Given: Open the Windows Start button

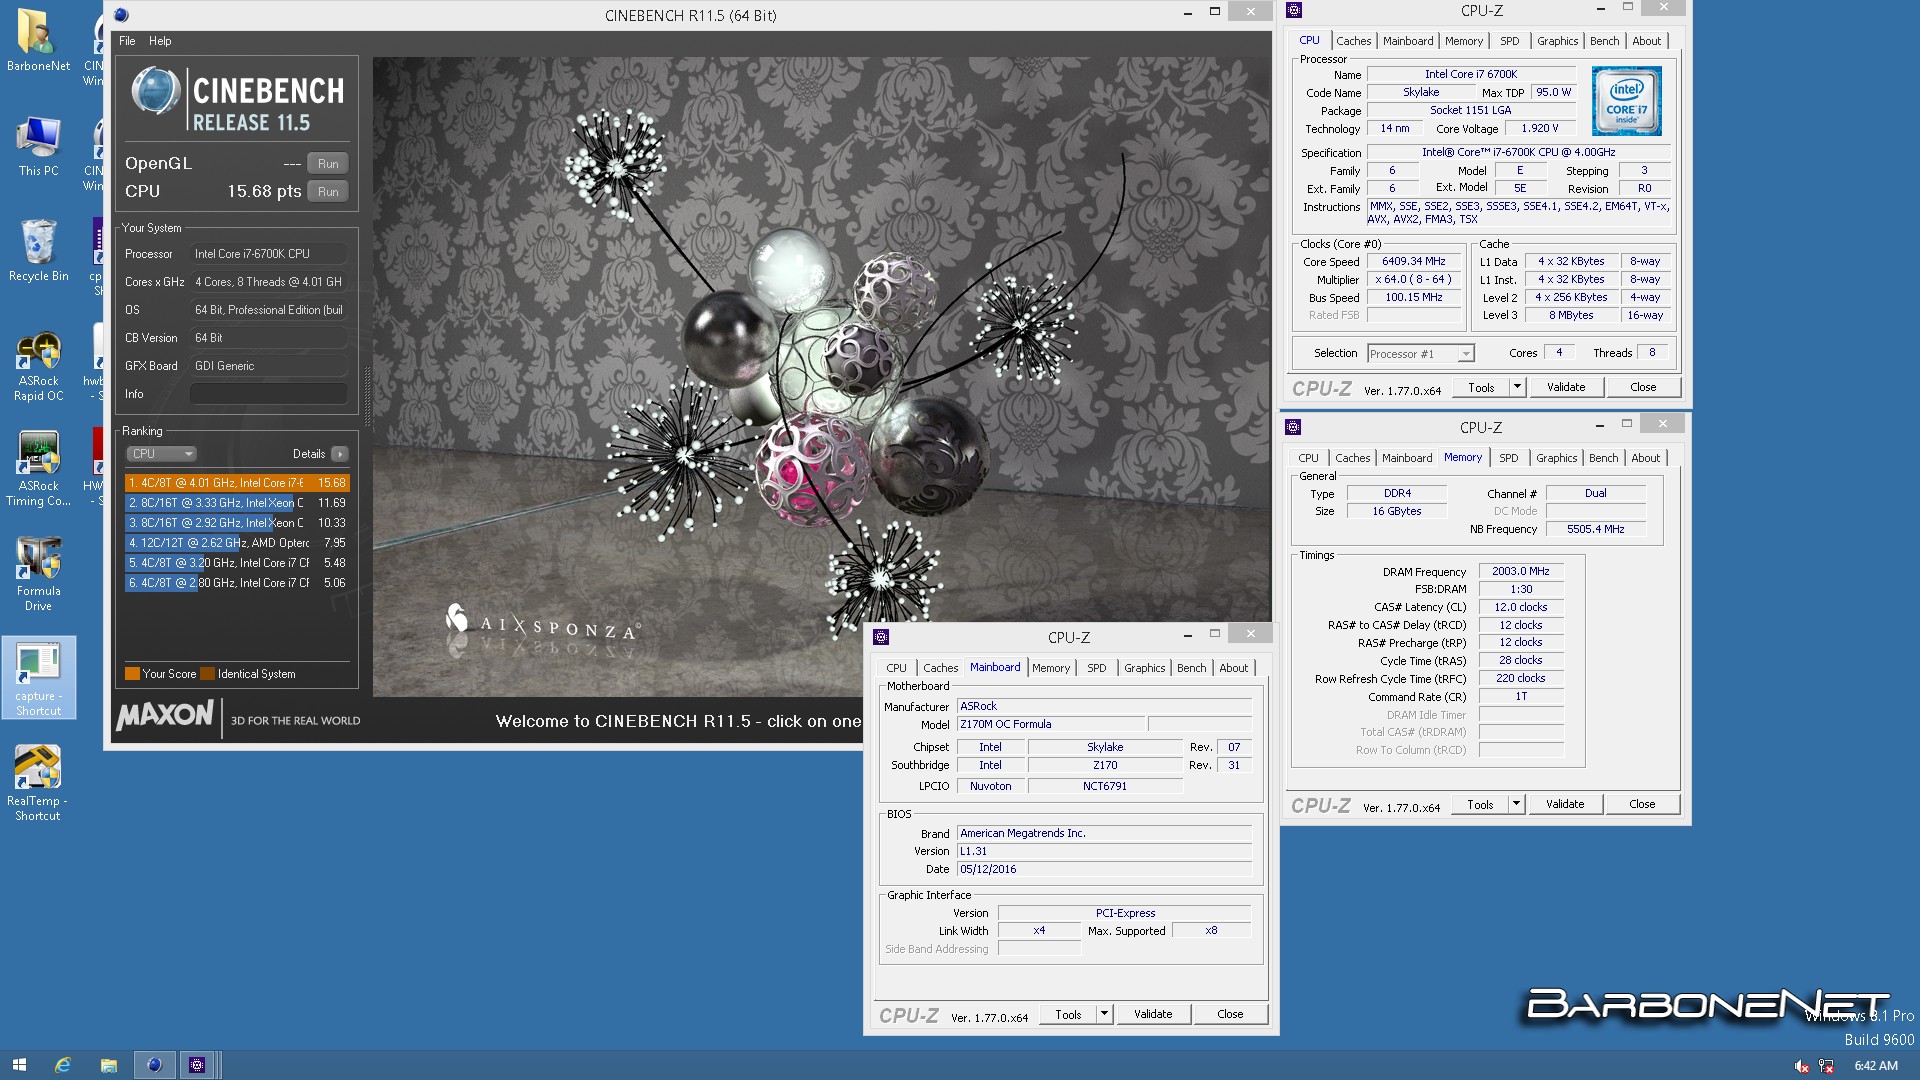Looking at the screenshot, I should coord(19,1065).
